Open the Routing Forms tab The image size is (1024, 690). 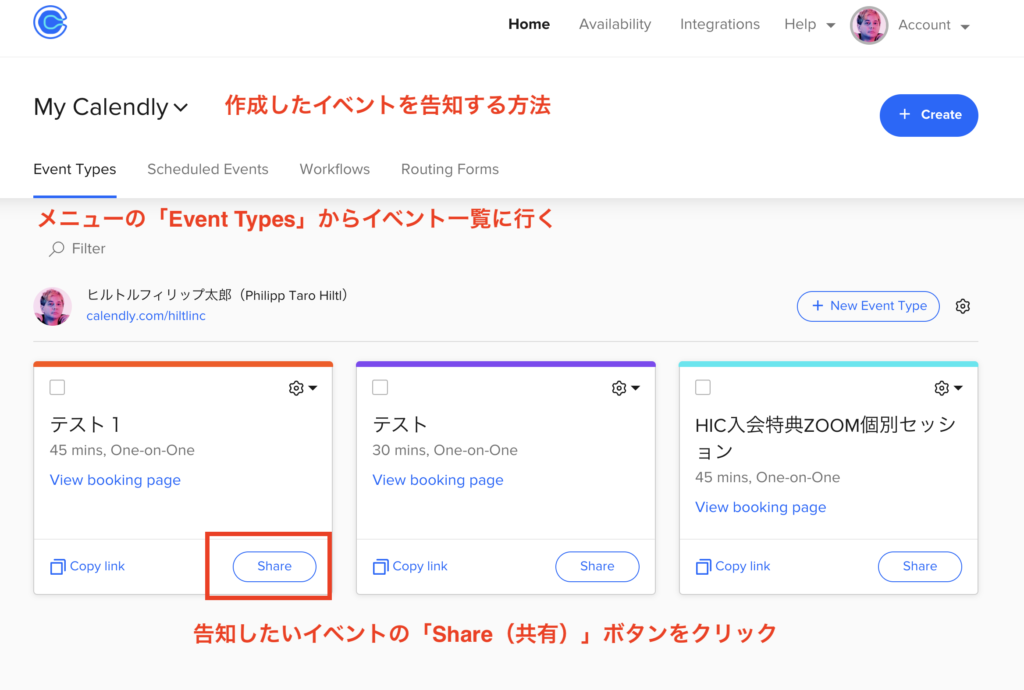point(450,169)
